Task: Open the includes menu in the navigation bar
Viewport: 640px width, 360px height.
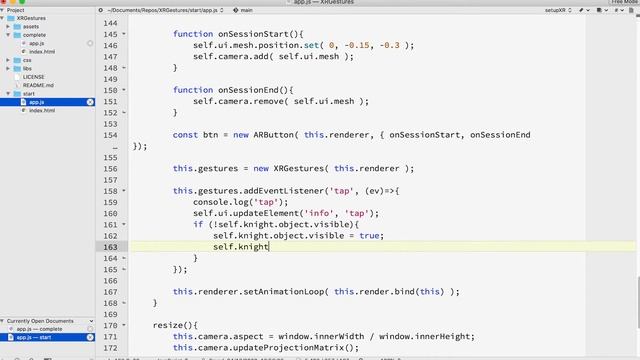Action: pyautogui.click(x=602, y=10)
